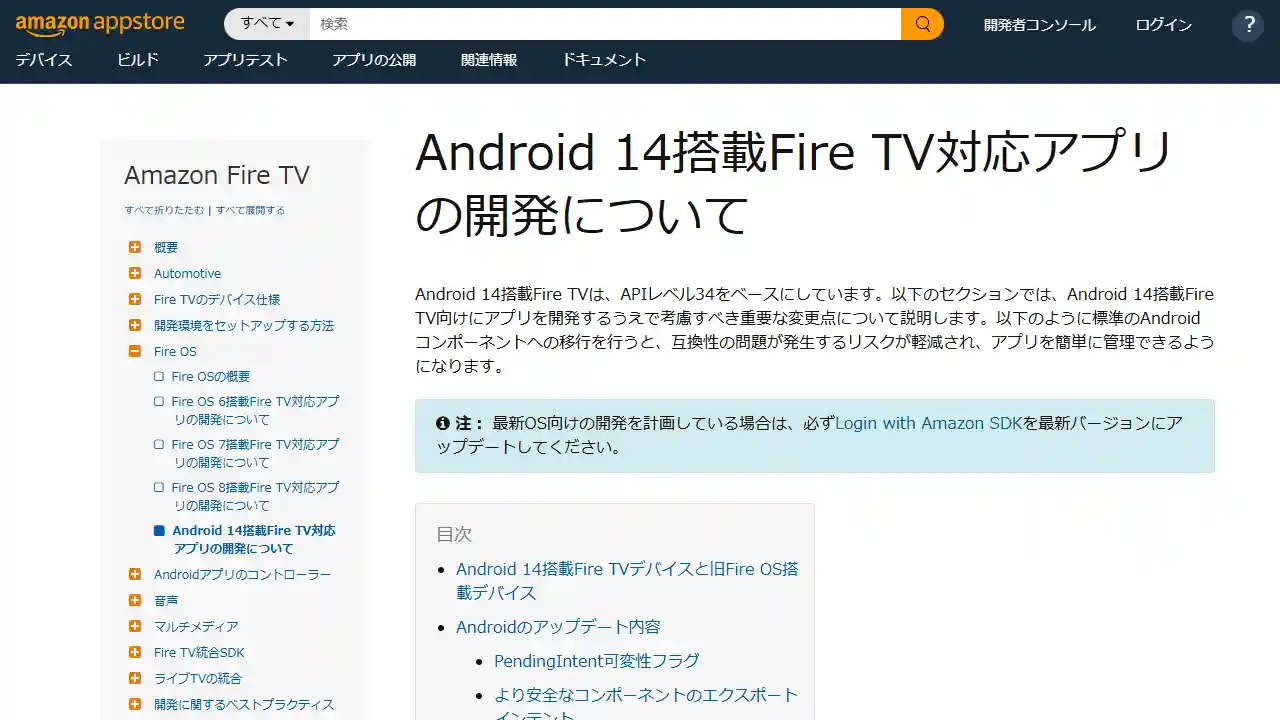Open the アプリテスト menu
1280x720 pixels.
[245, 60]
